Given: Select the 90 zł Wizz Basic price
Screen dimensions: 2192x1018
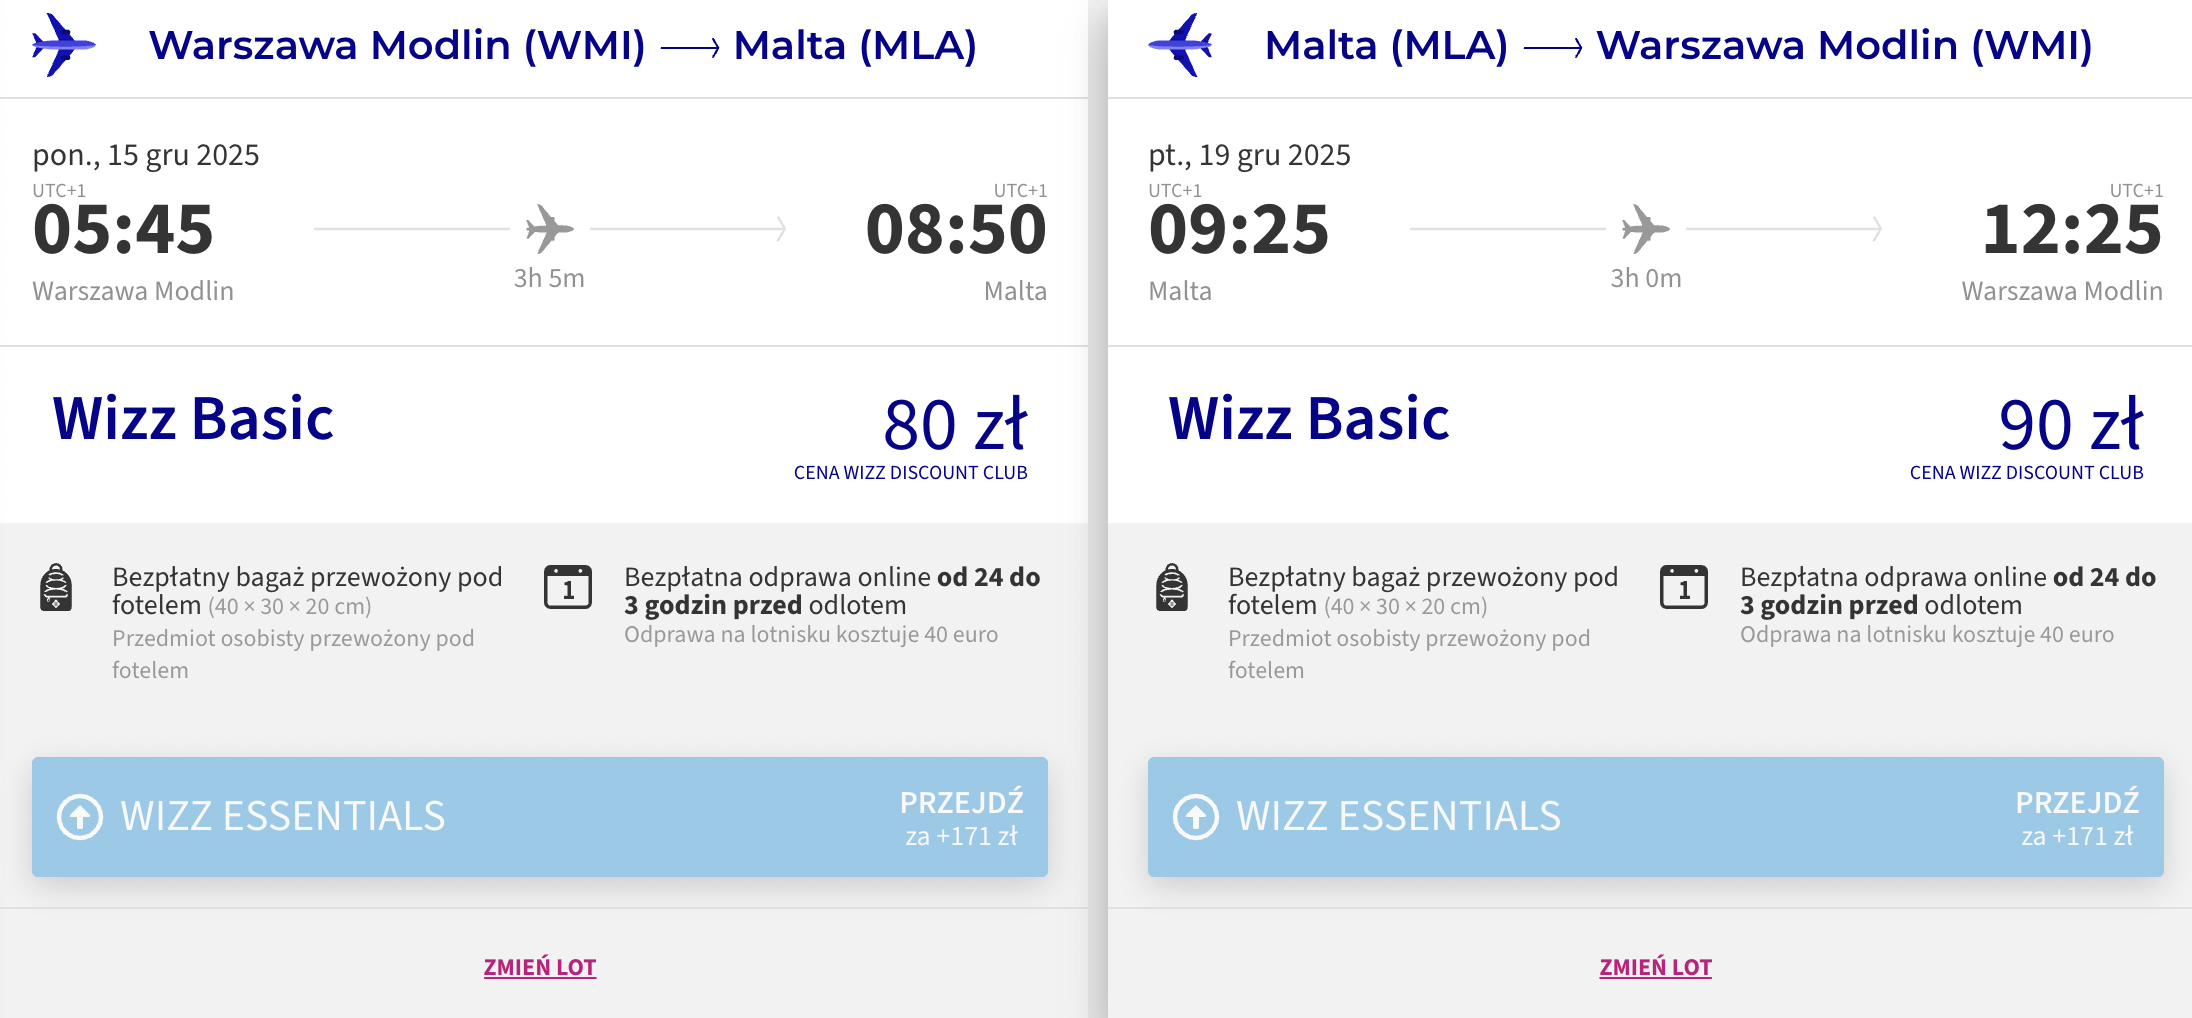Looking at the screenshot, I should coord(2070,425).
